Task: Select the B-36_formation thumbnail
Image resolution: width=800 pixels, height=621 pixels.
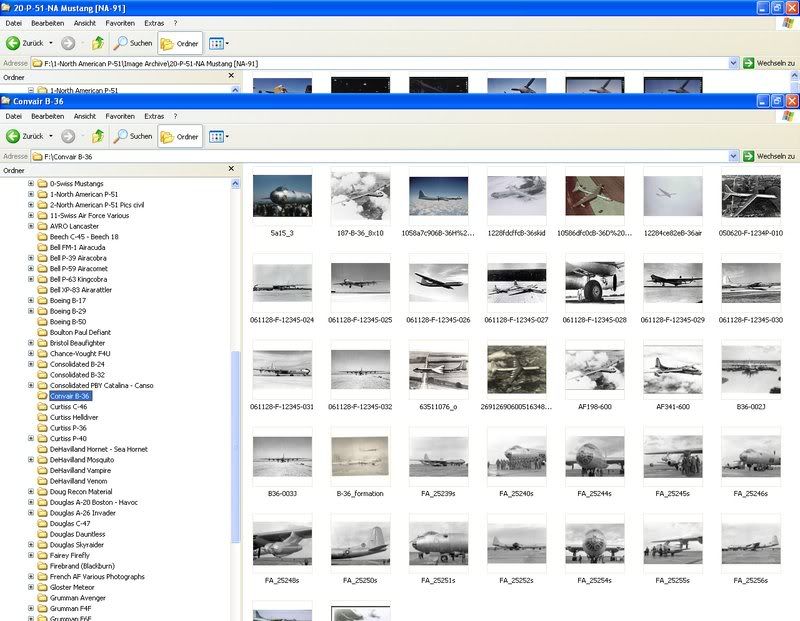Action: click(360, 458)
